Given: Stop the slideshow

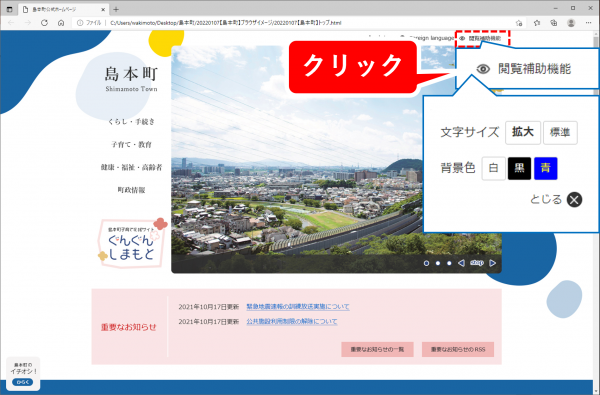Looking at the screenshot, I should (477, 263).
